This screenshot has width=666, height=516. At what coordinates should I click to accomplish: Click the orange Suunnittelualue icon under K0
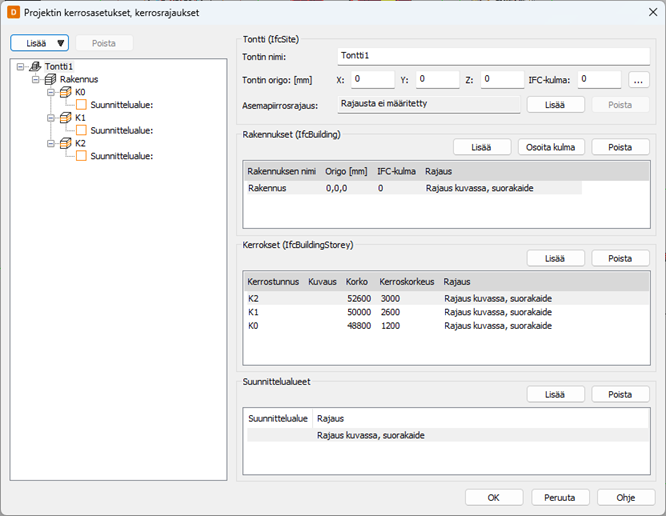point(82,105)
